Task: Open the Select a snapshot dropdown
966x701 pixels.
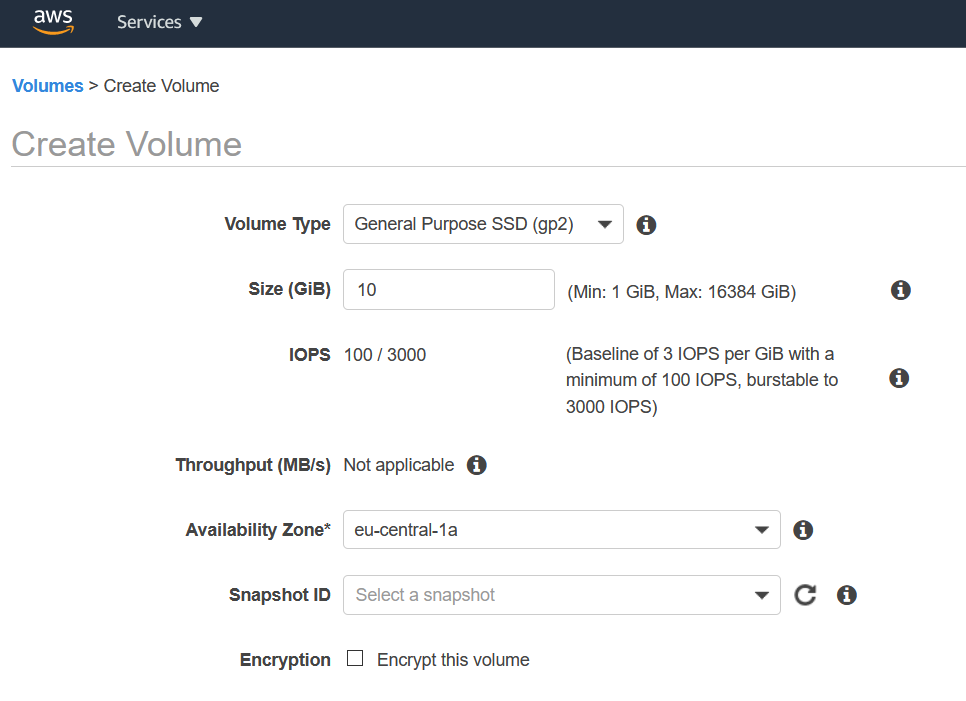Action: pyautogui.click(x=561, y=595)
